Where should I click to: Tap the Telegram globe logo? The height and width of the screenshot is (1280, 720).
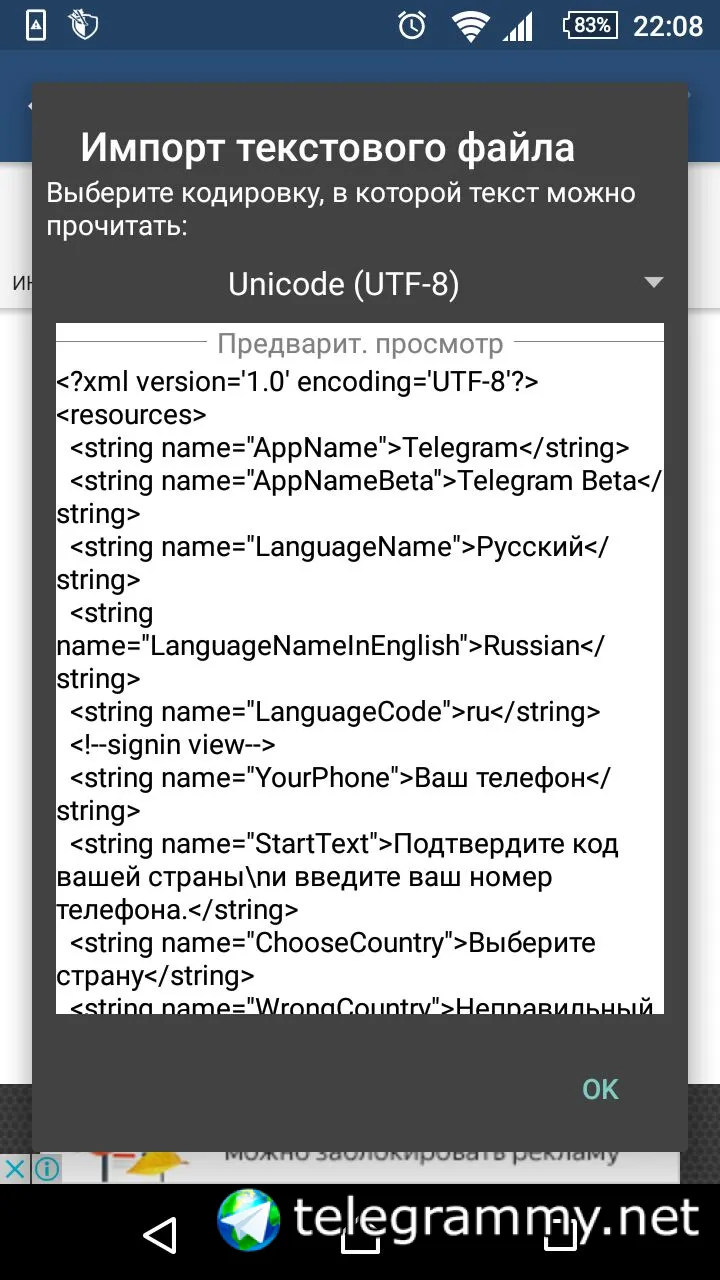coord(250,1220)
